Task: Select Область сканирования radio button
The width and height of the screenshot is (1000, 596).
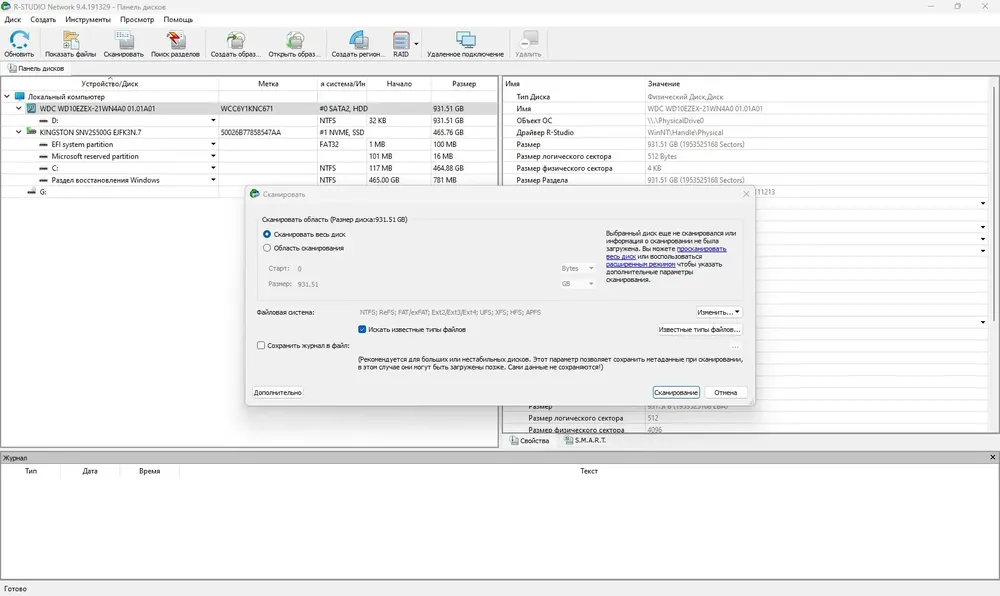Action: click(x=267, y=248)
